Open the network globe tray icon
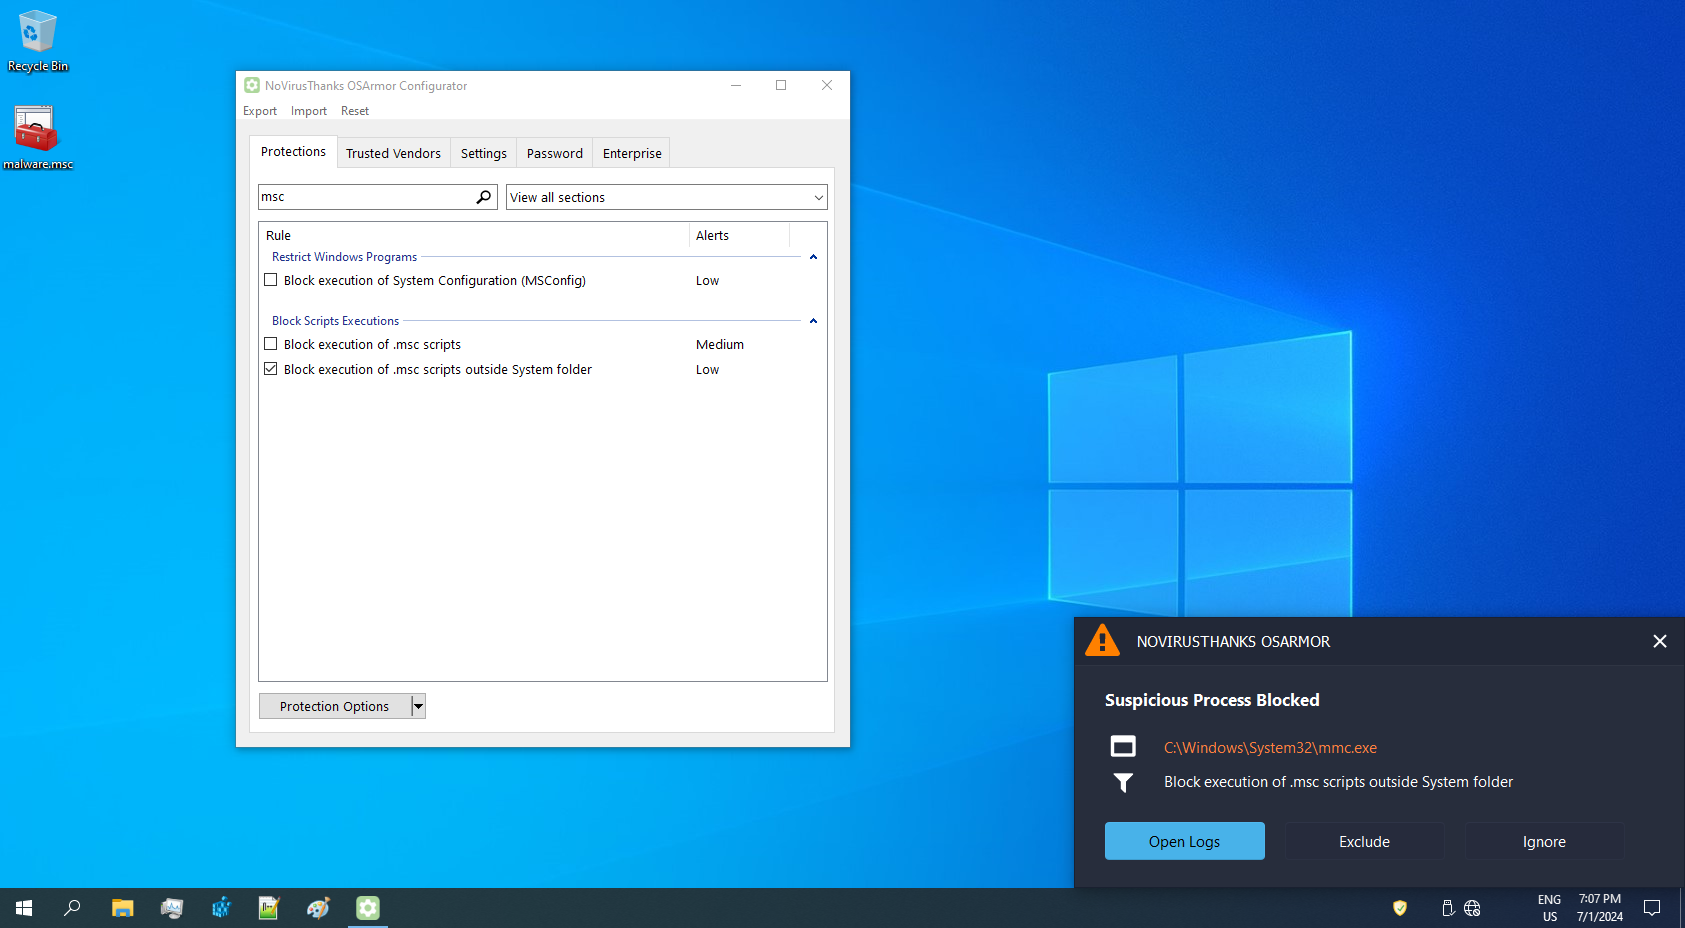 [x=1472, y=908]
